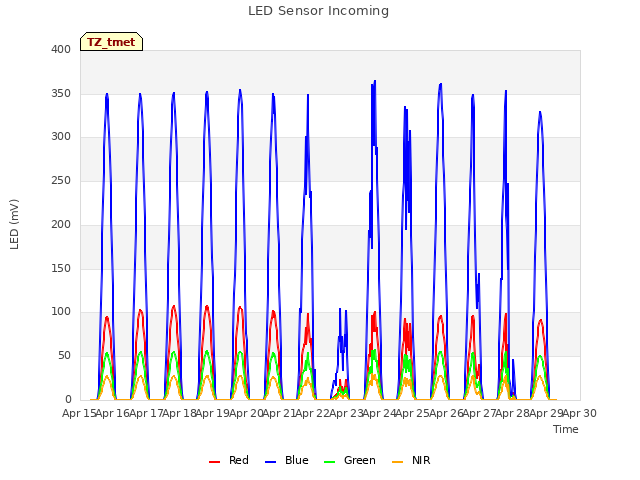Click the 200 y-axis tick label
Viewport: 640px width, 480px height.
click(61, 224)
